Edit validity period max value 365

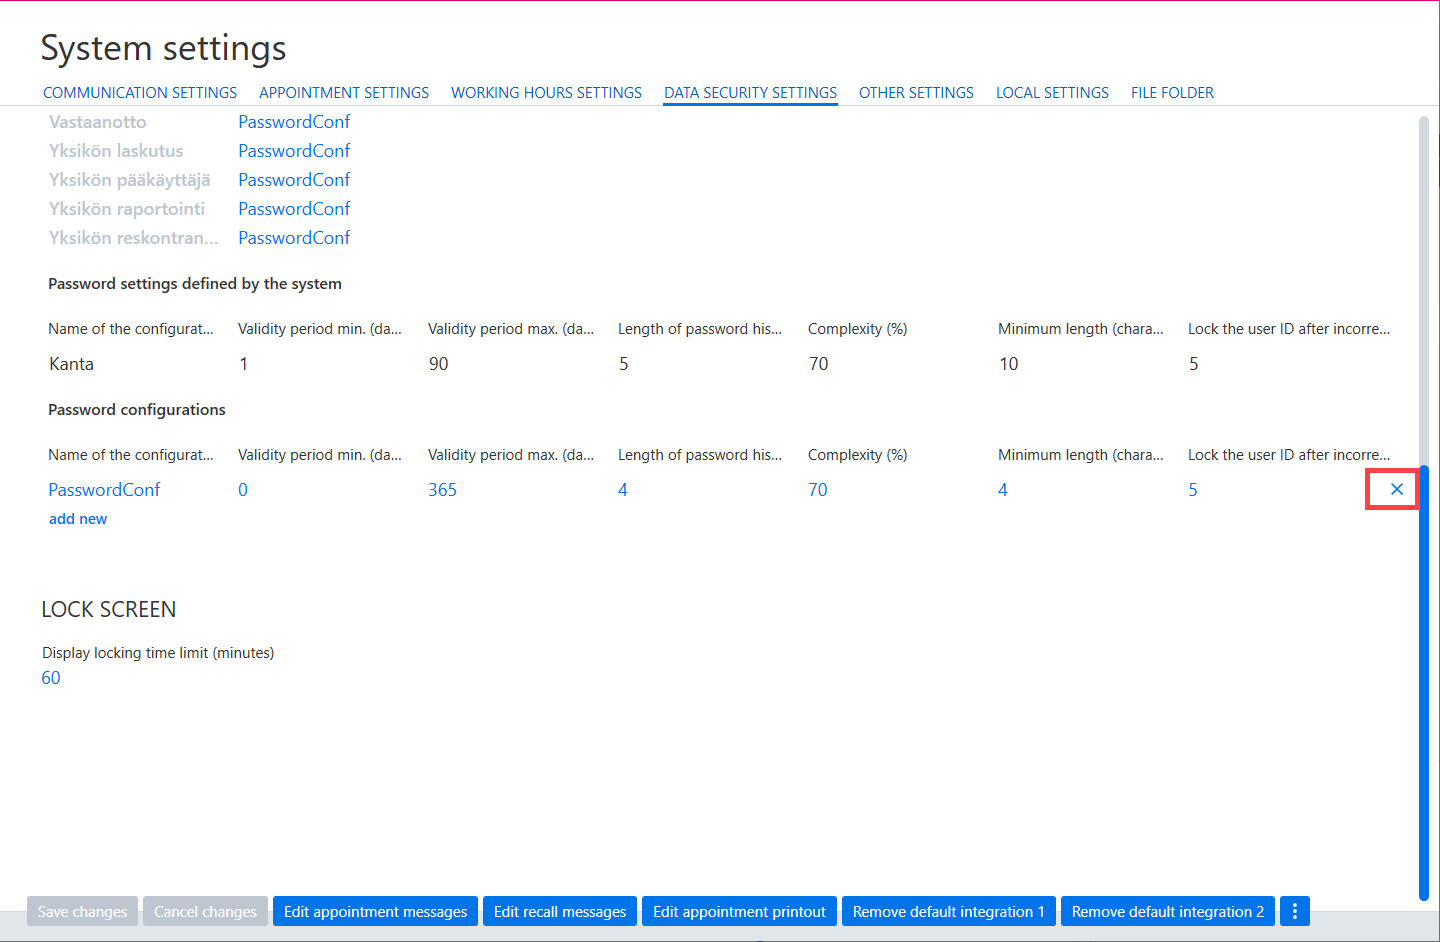pyautogui.click(x=442, y=490)
